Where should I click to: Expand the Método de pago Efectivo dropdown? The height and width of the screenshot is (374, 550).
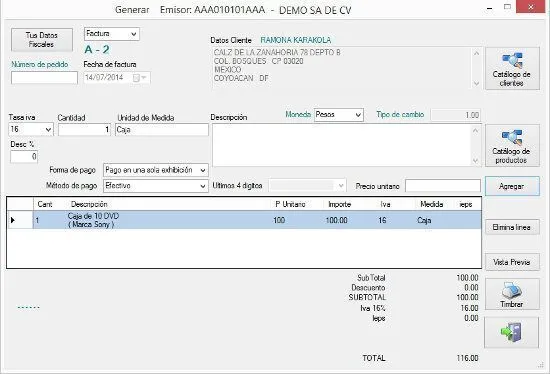click(x=203, y=186)
